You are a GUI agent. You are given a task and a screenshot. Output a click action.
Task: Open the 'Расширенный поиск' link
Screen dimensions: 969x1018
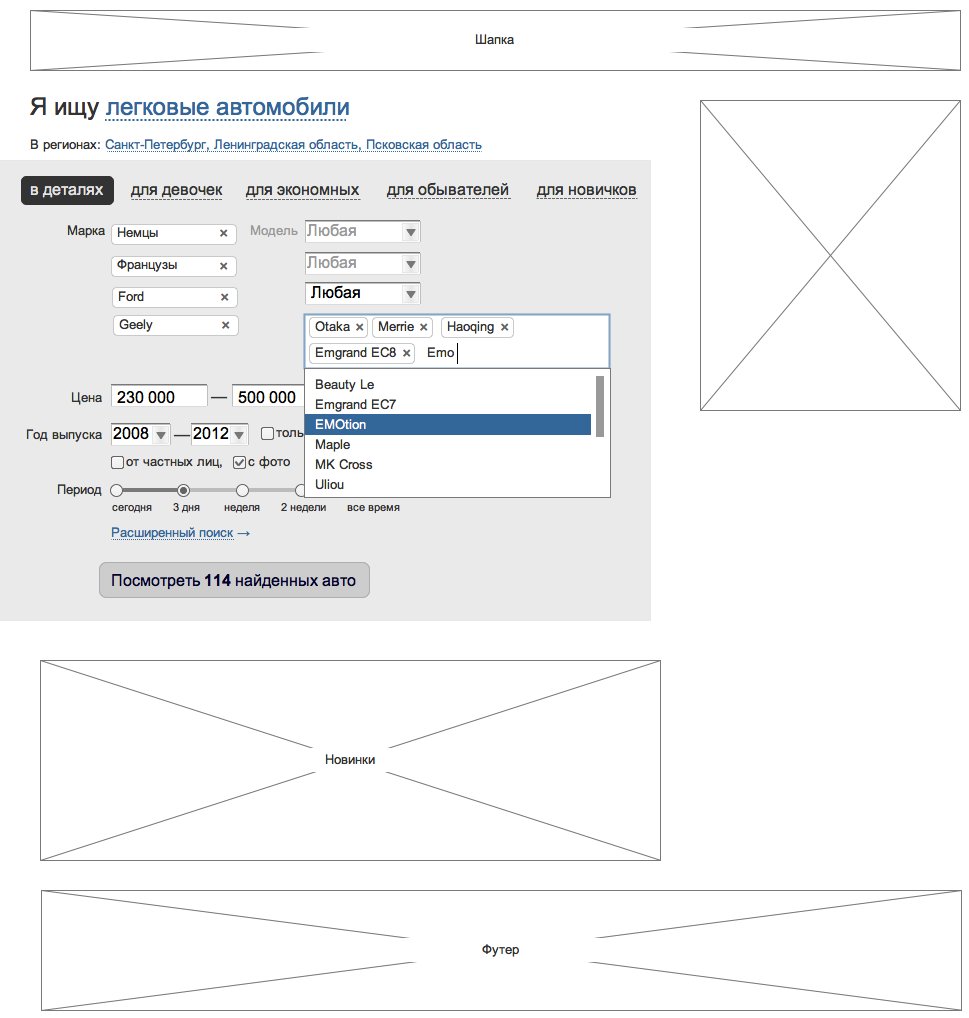click(x=172, y=533)
